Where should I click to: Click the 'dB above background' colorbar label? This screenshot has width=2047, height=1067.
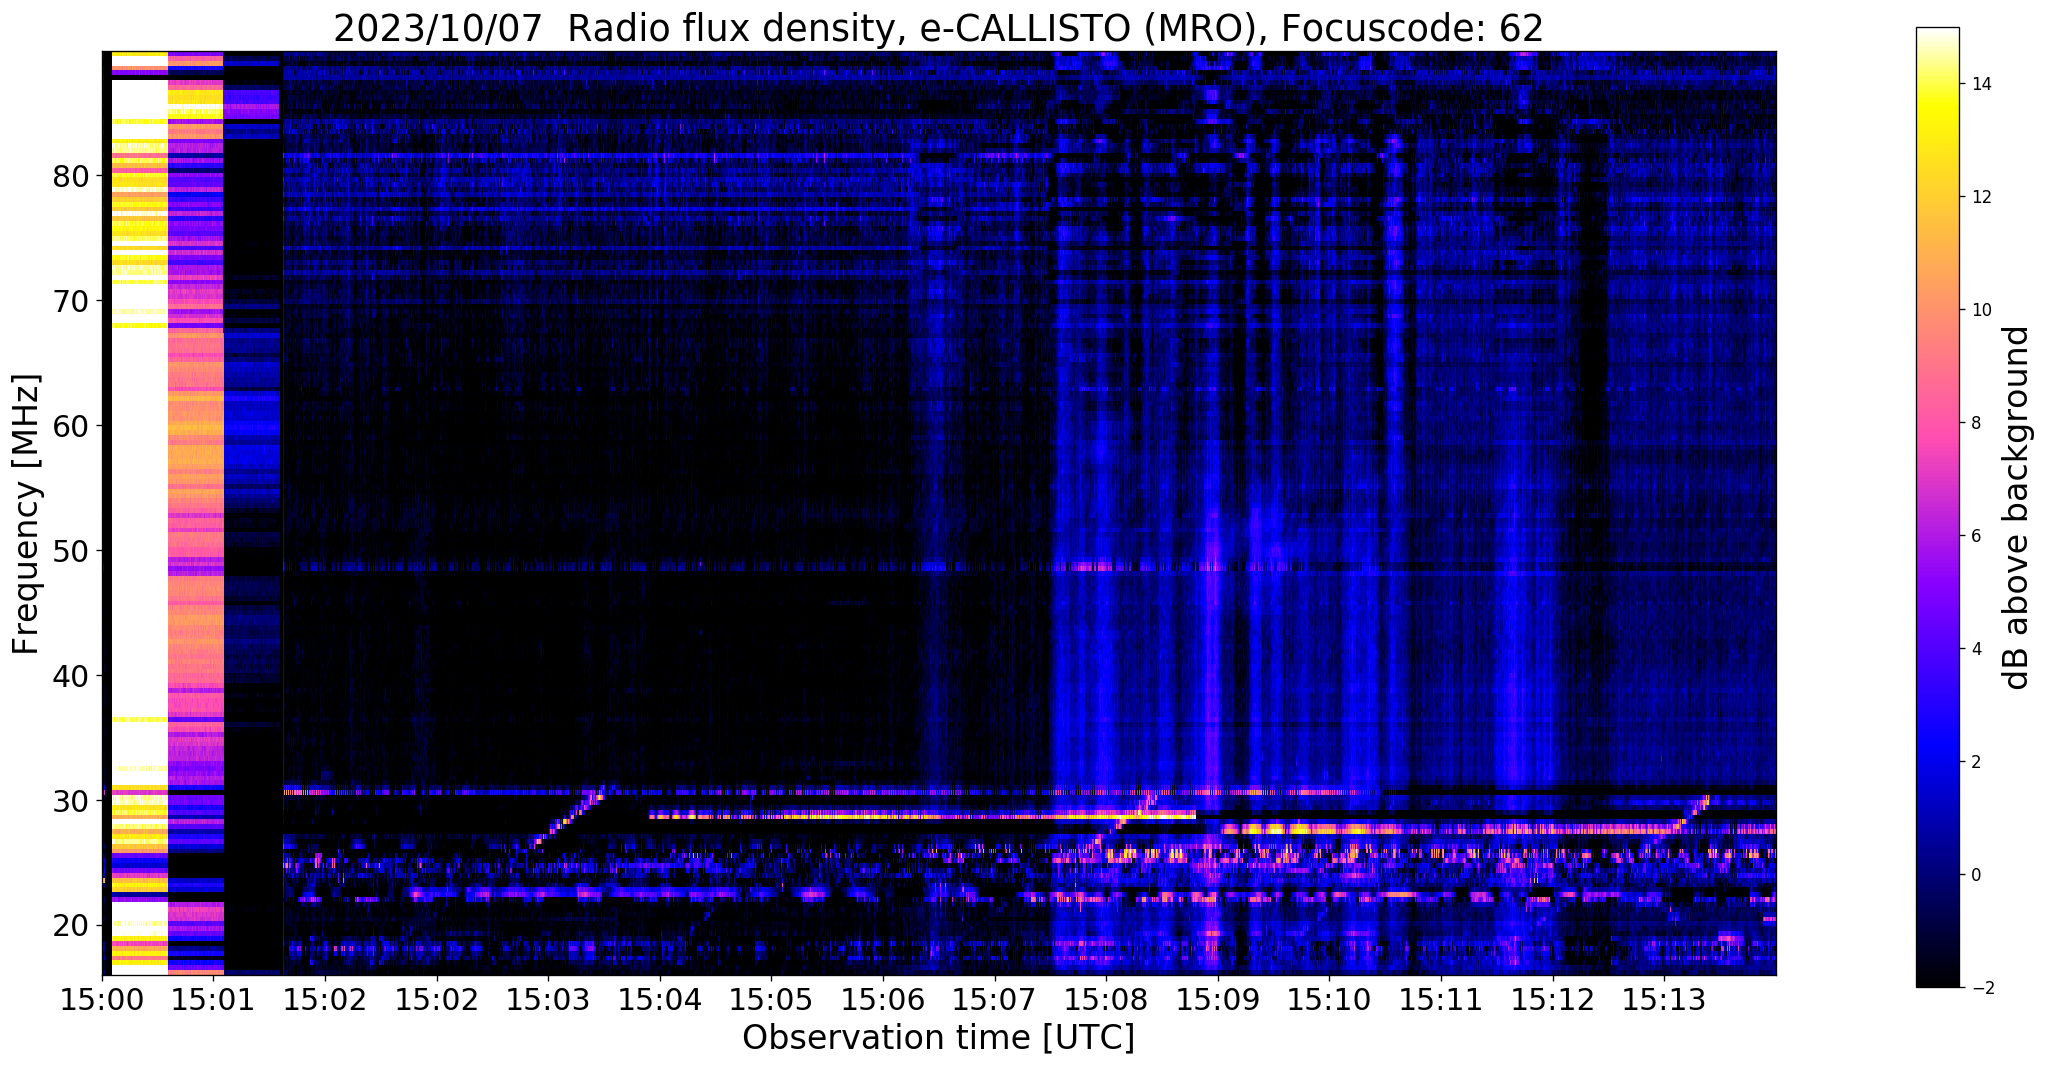pyautogui.click(x=2017, y=508)
